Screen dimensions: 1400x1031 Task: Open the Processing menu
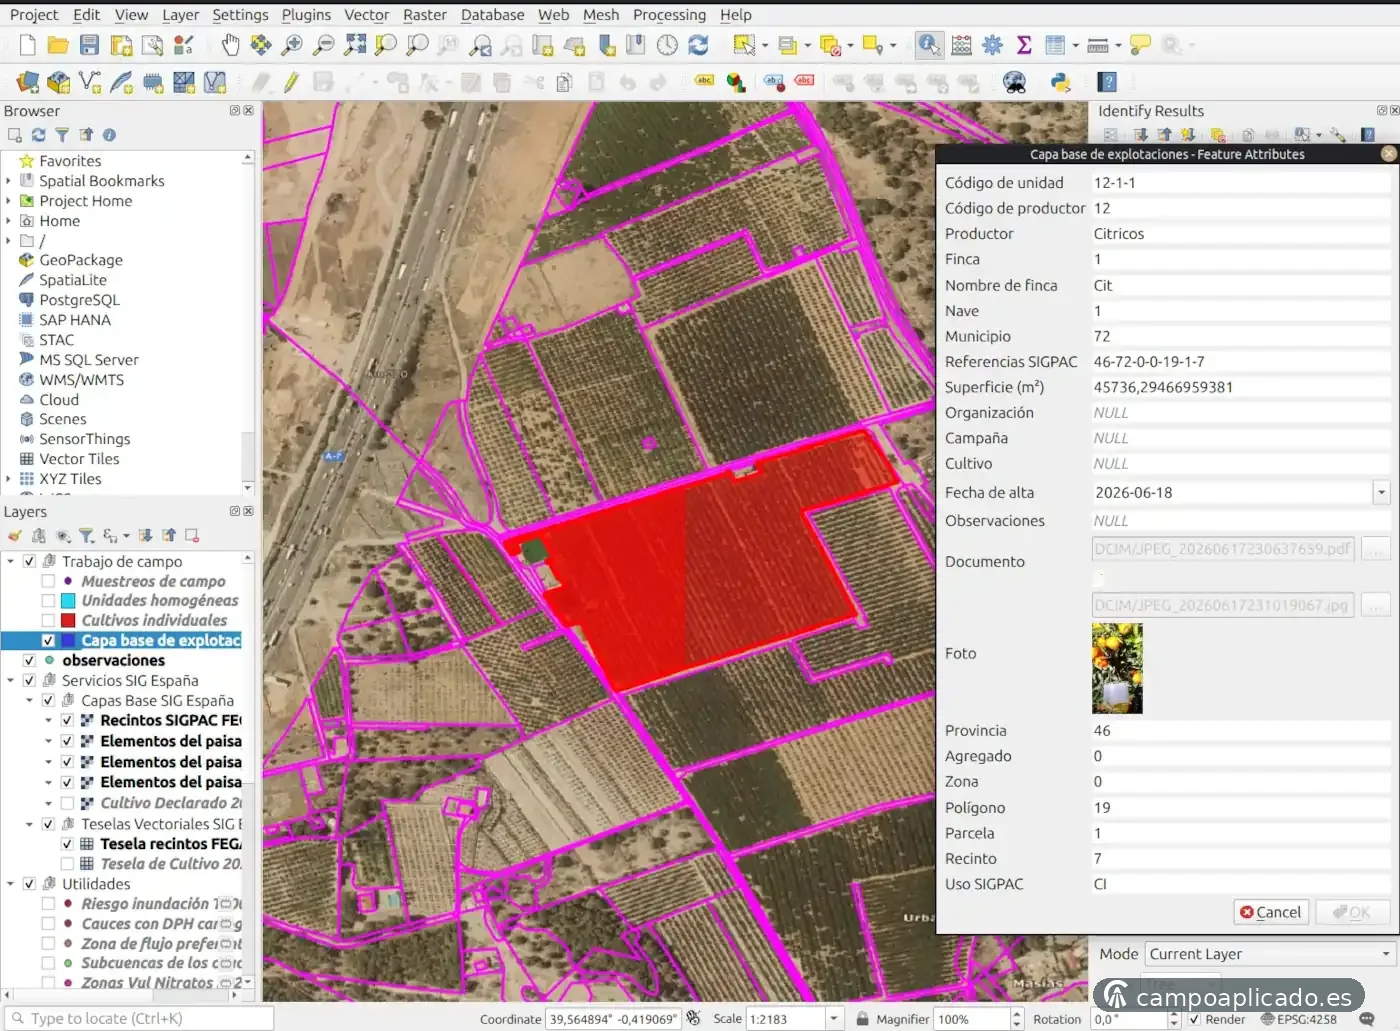click(x=669, y=15)
